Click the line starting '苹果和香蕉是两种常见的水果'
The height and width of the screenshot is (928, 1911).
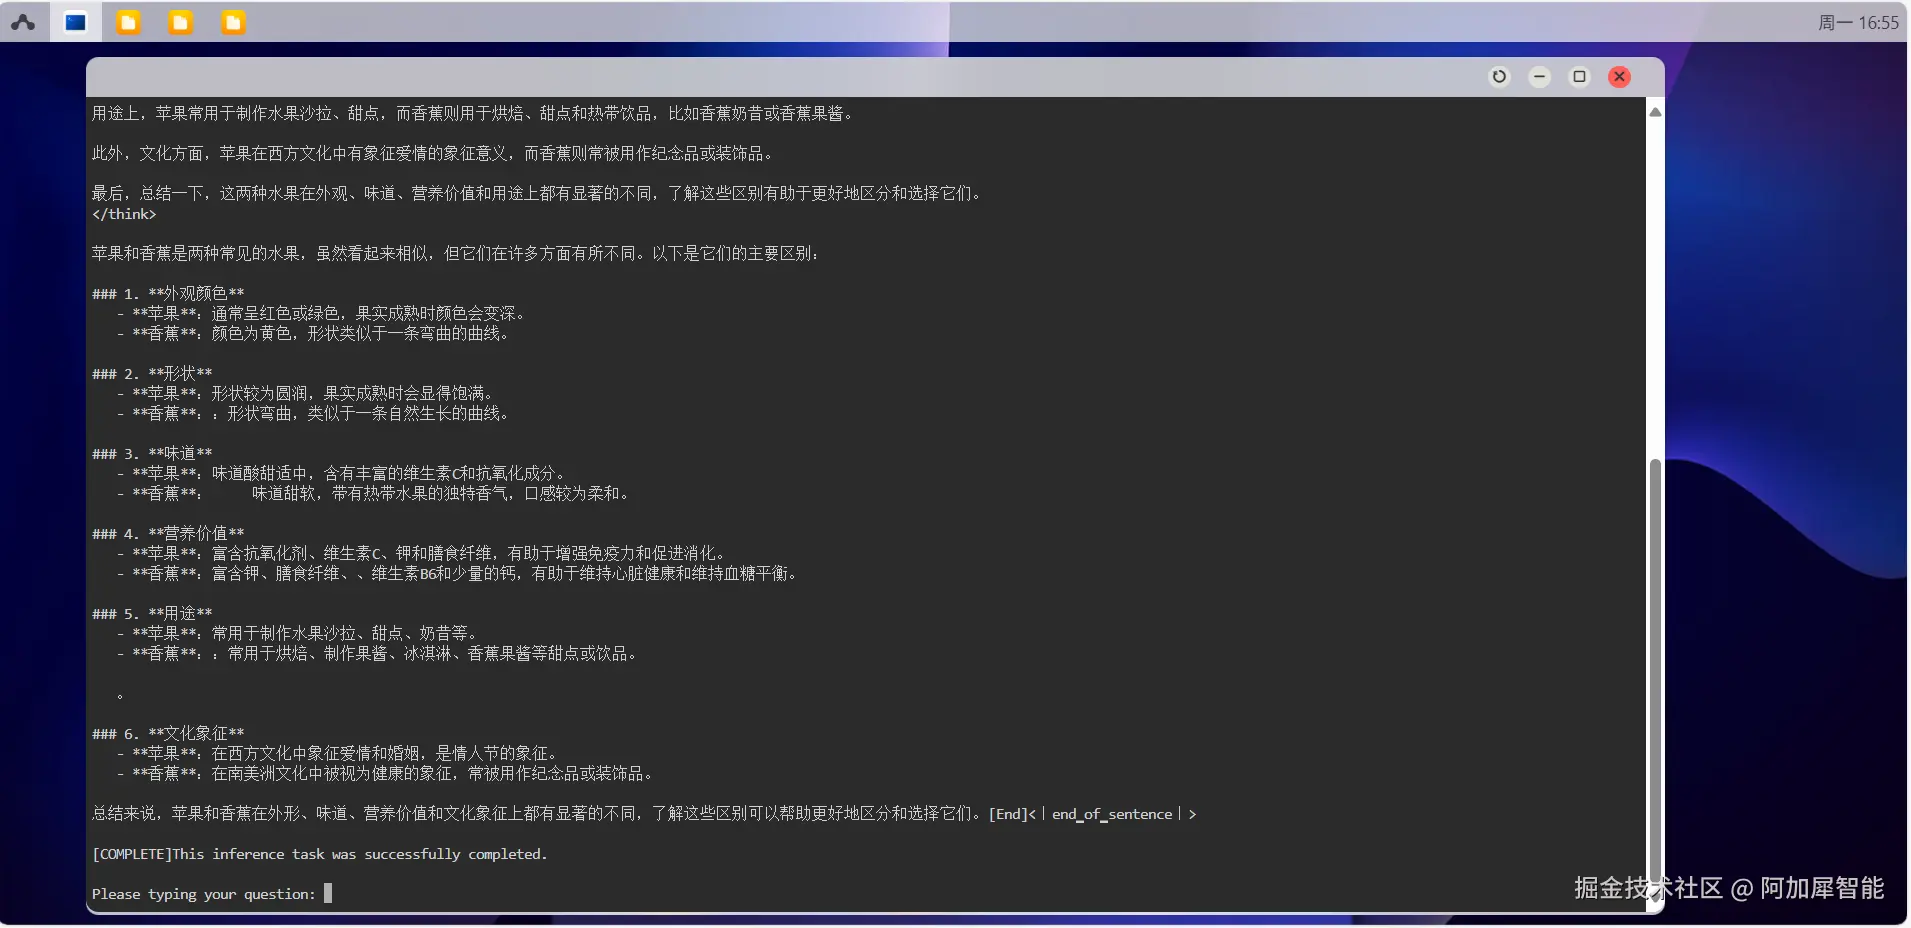click(457, 253)
